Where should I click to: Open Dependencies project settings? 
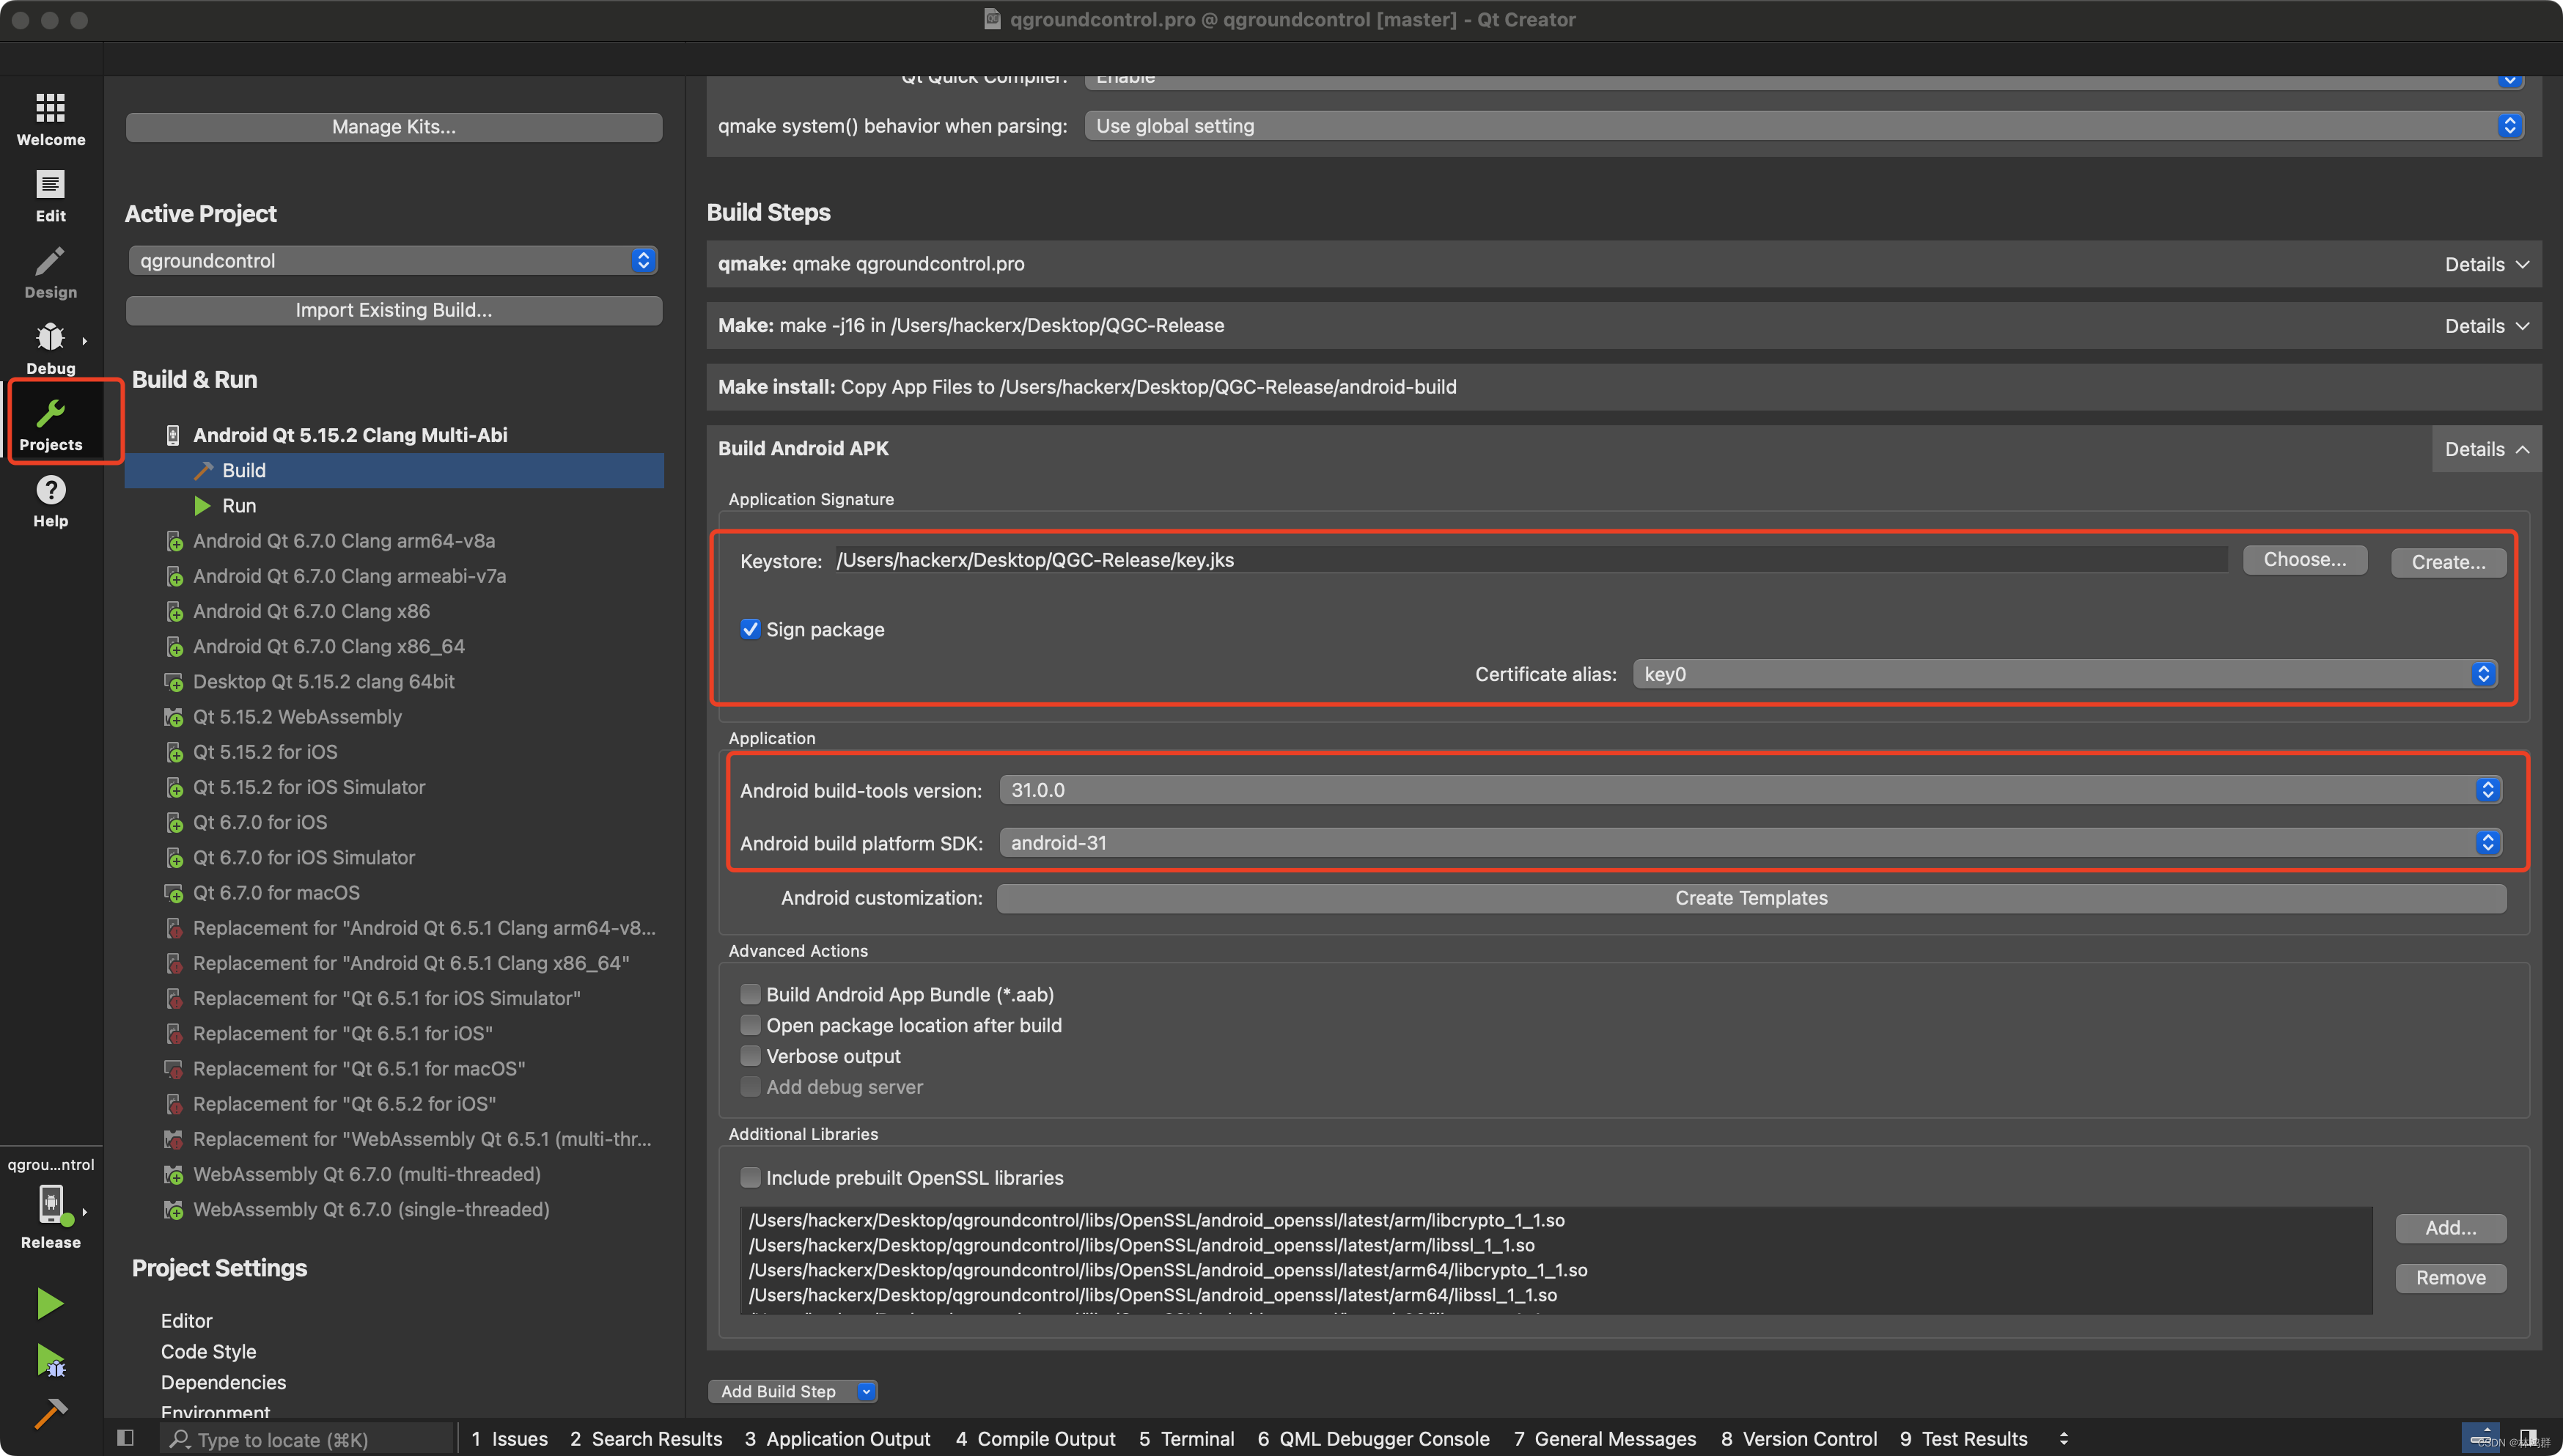pos(223,1382)
